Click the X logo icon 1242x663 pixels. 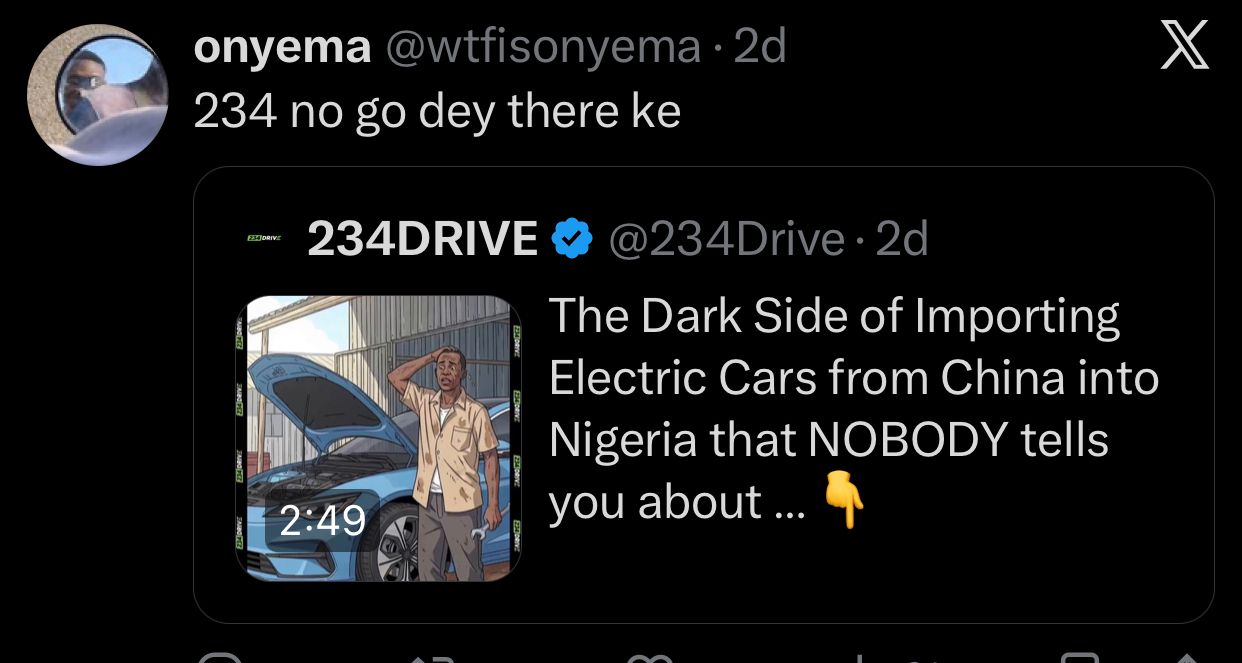point(1184,47)
